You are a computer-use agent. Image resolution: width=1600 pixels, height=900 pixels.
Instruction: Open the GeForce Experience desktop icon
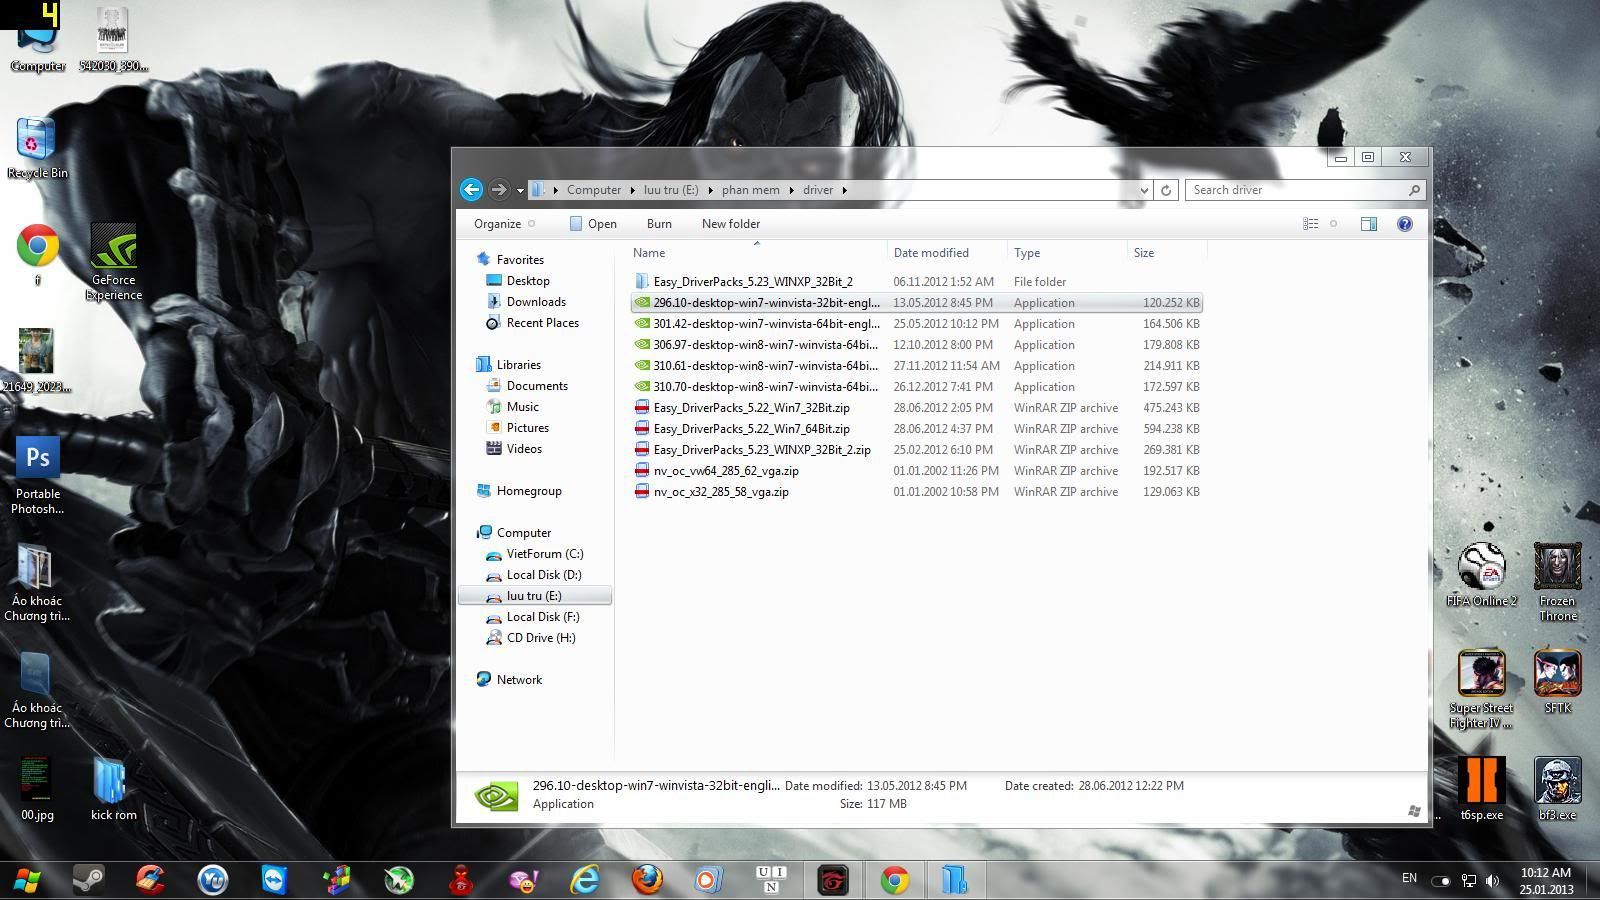tap(113, 262)
